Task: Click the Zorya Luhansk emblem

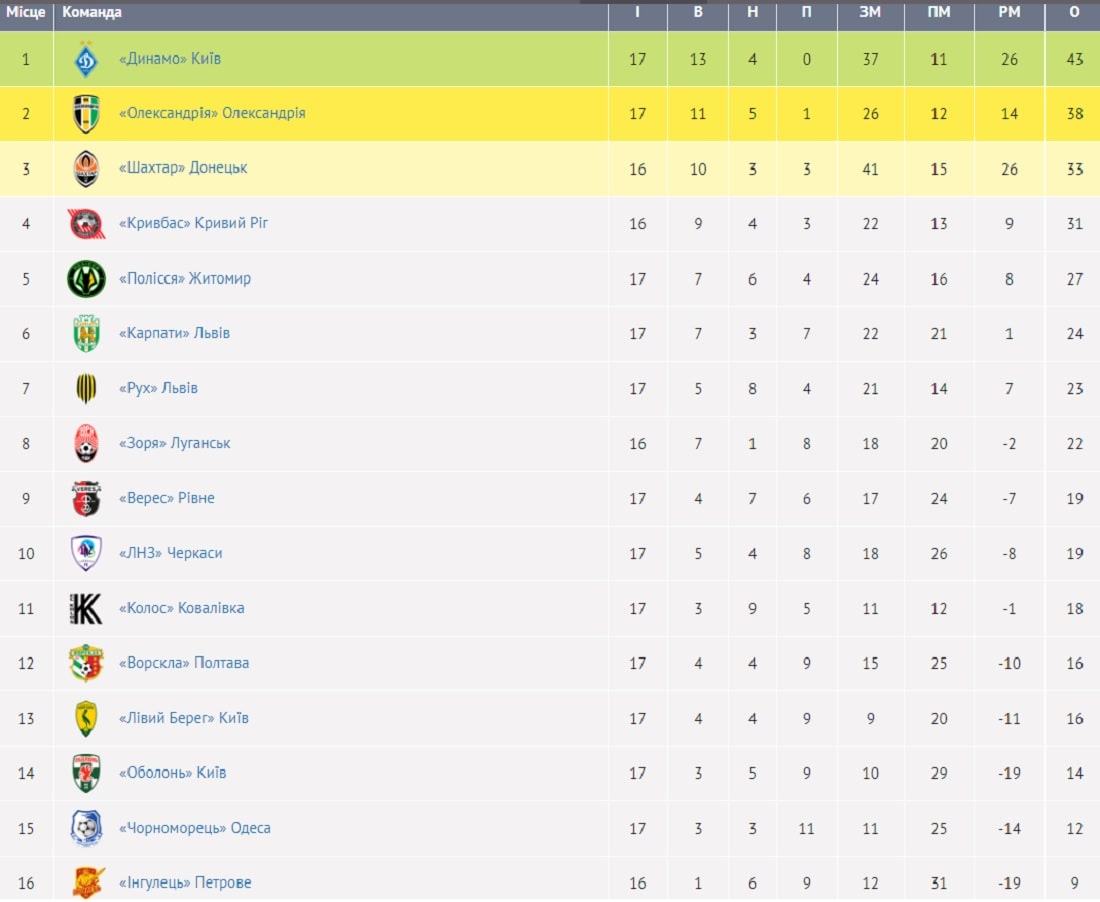Action: [x=86, y=443]
